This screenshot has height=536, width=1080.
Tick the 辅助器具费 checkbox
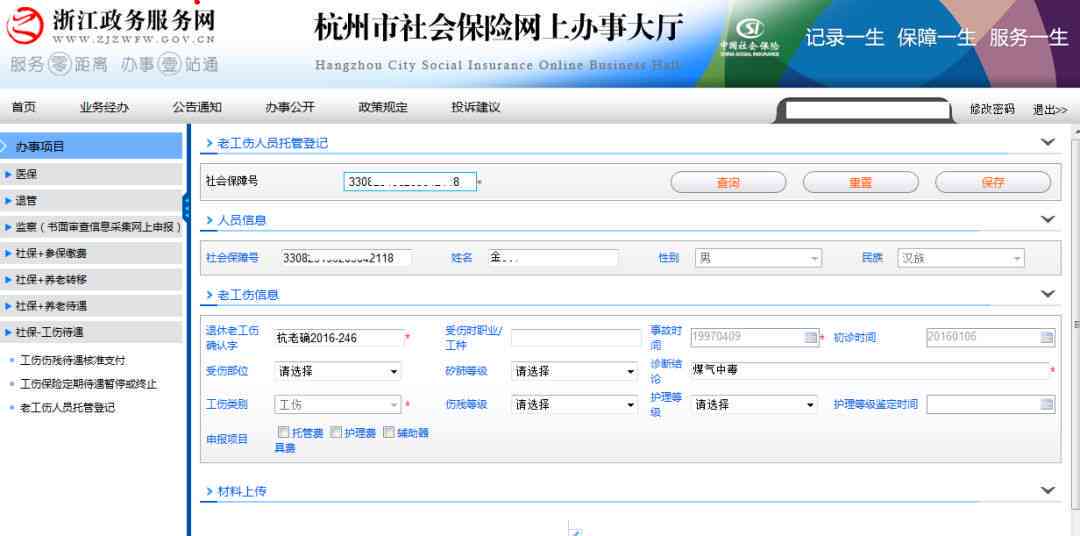click(388, 432)
